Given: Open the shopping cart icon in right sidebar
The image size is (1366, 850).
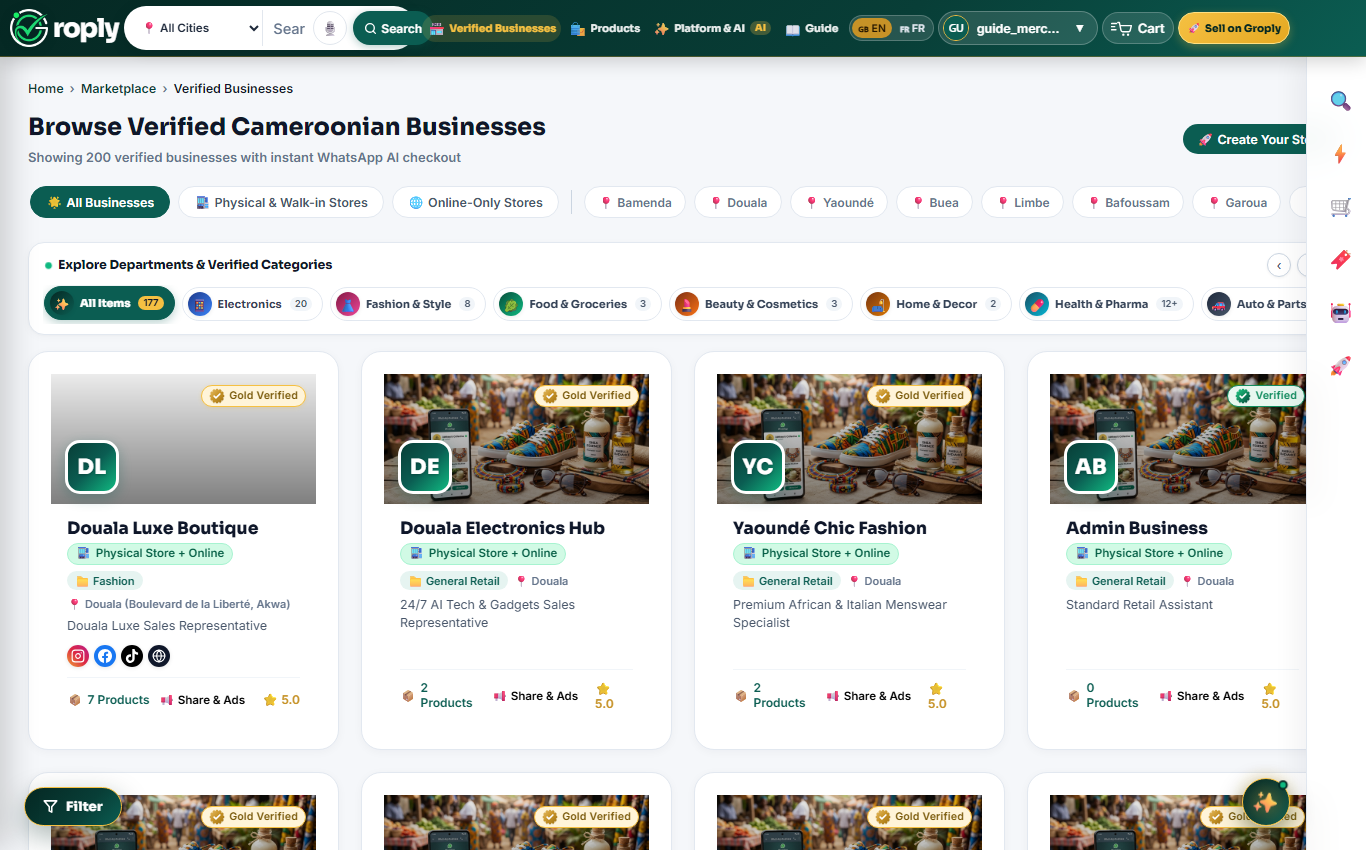Looking at the screenshot, I should [x=1340, y=207].
